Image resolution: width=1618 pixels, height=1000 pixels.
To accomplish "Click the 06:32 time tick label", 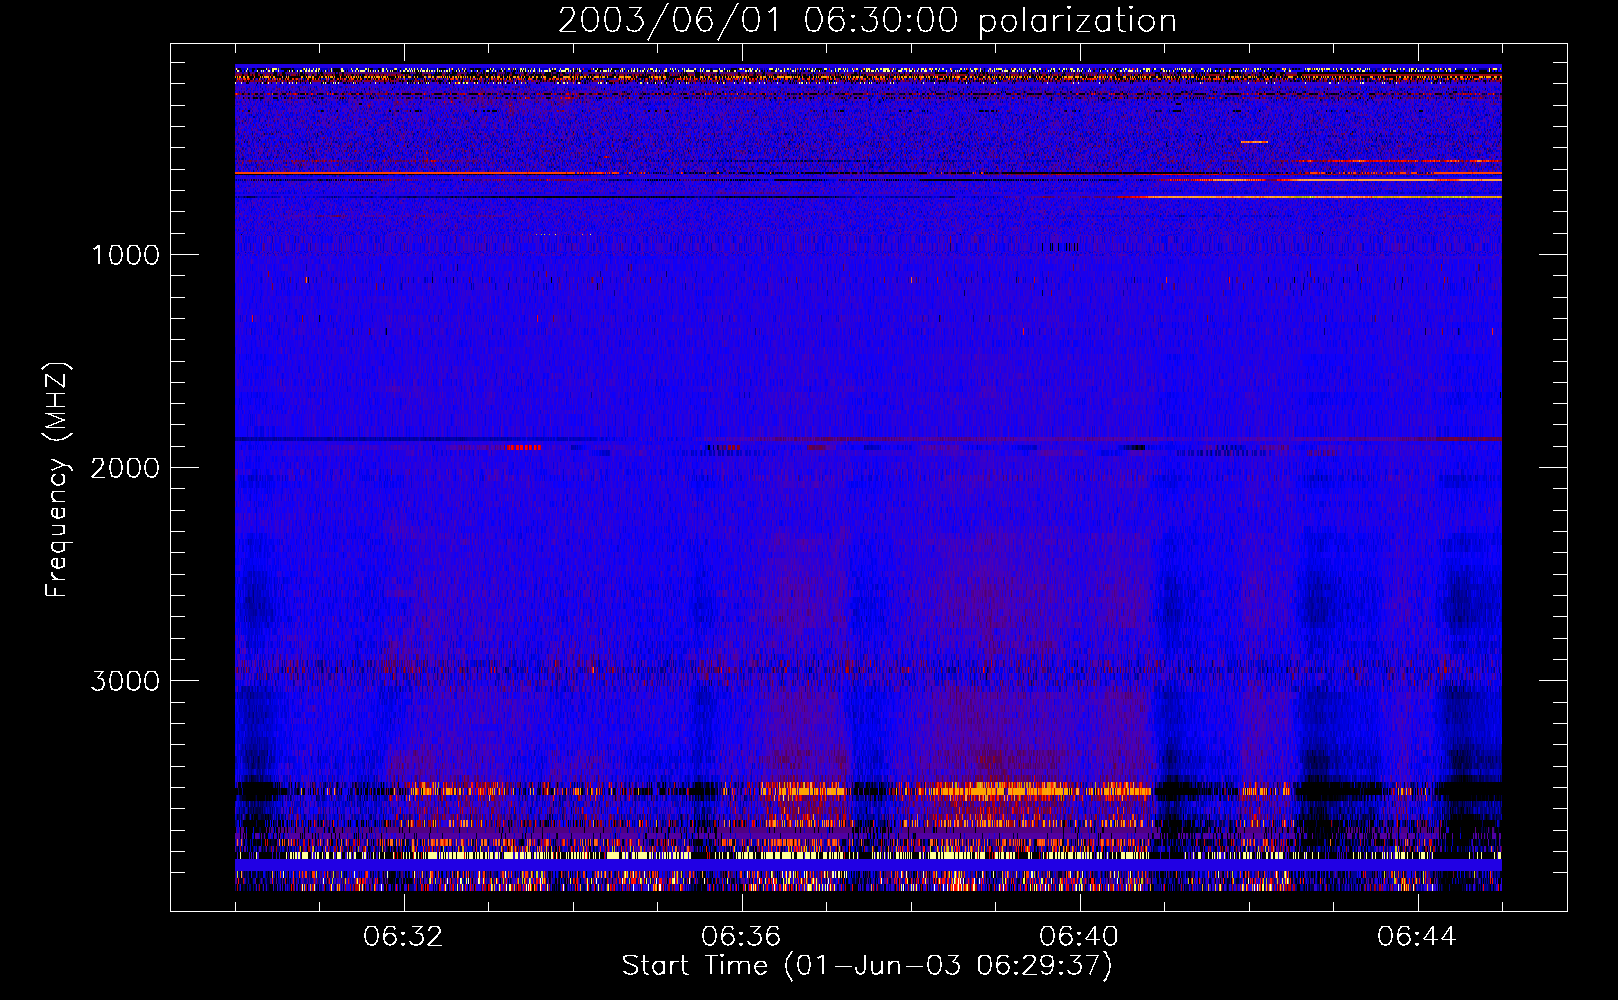I will pos(403,937).
